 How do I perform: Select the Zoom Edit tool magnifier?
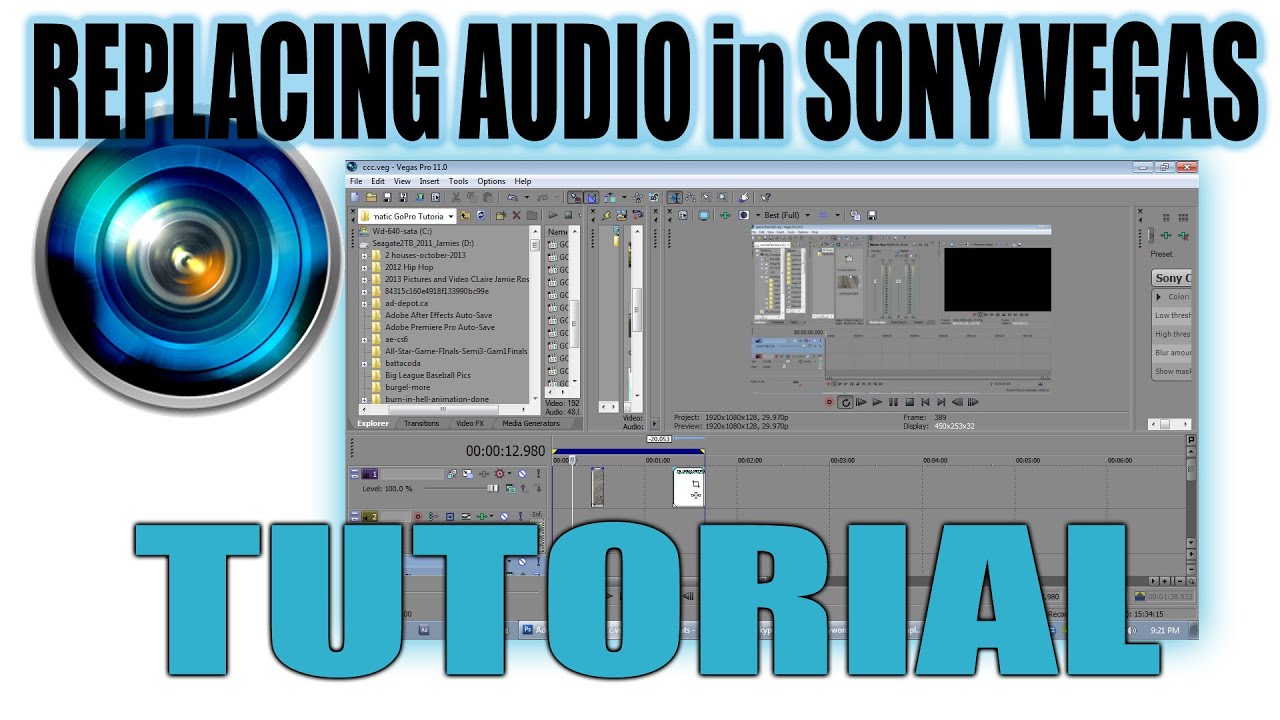click(722, 198)
